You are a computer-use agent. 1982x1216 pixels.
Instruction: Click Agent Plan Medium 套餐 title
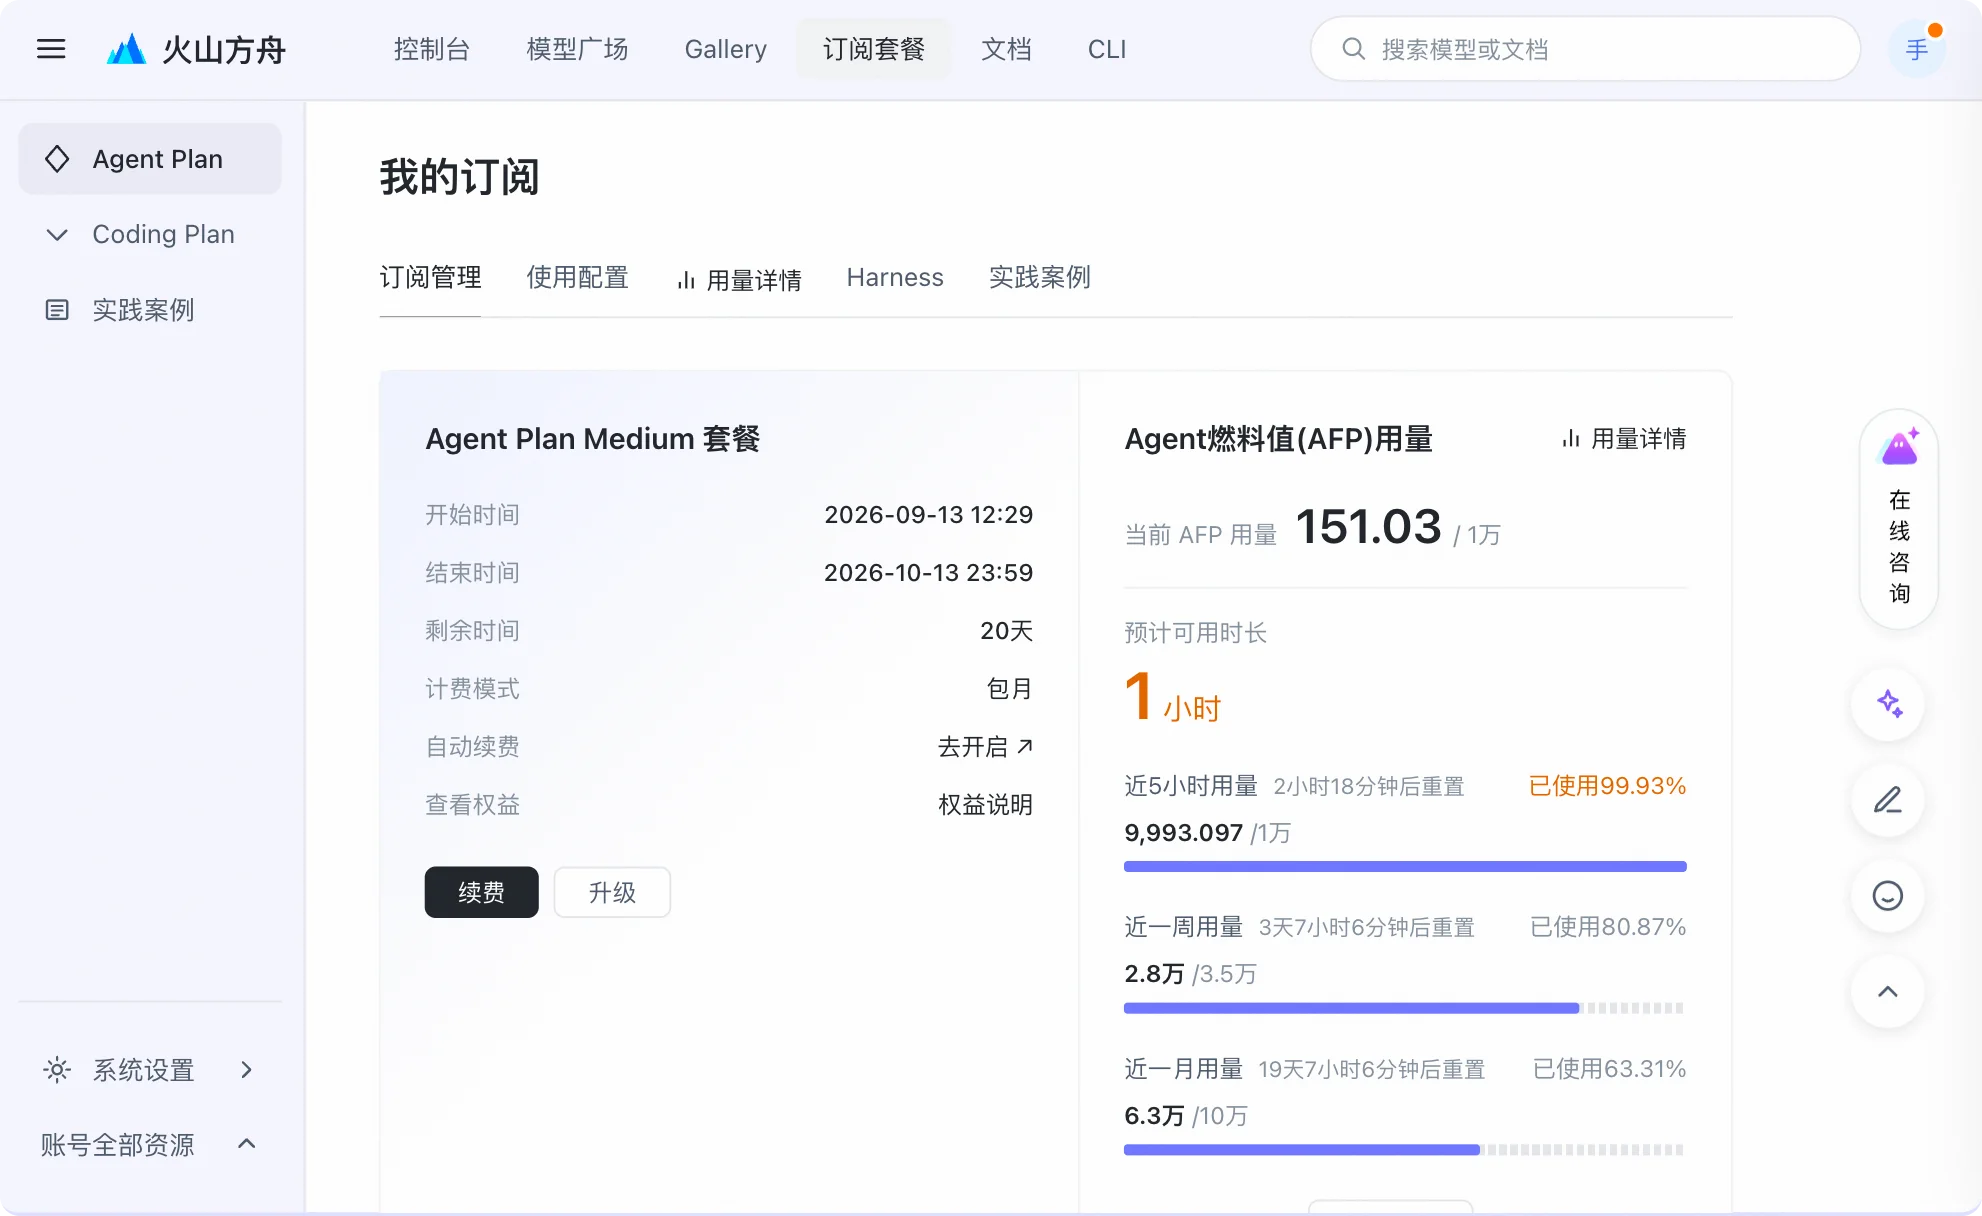[593, 439]
